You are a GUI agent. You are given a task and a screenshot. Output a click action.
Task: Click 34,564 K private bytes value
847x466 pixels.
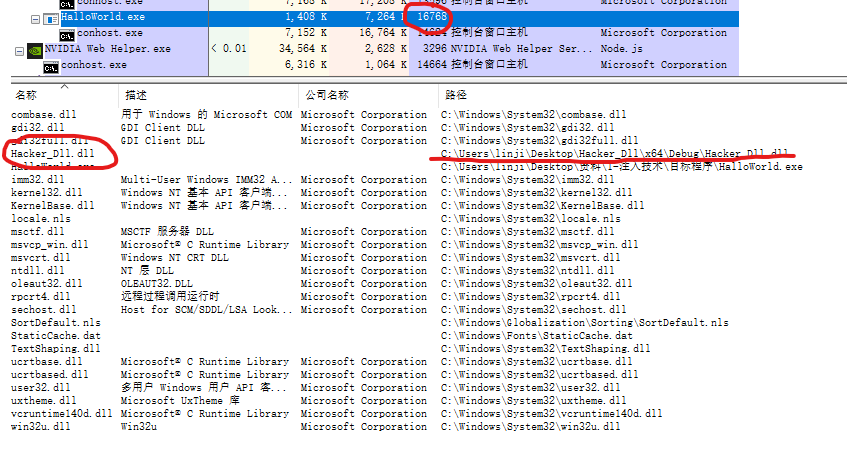pyautogui.click(x=303, y=49)
